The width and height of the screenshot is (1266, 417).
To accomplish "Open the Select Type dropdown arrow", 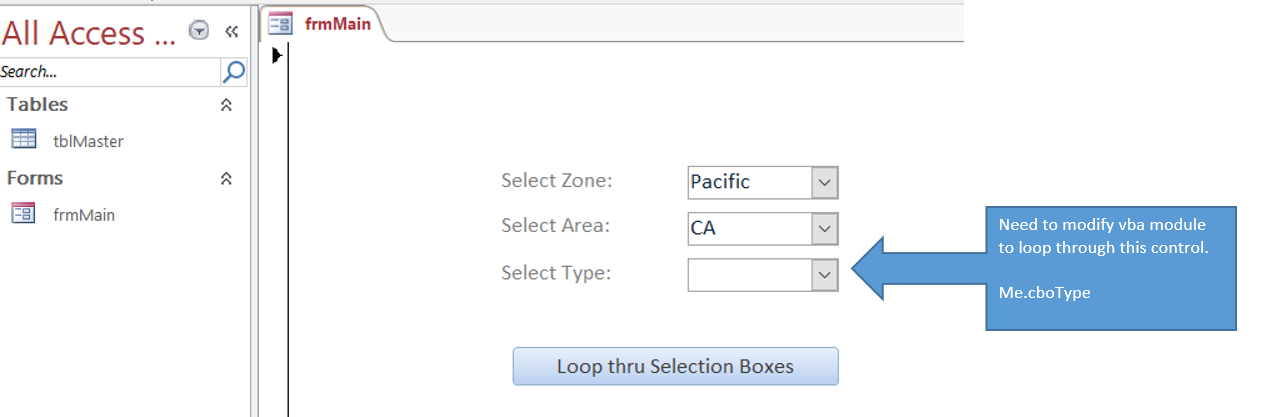I will 824,274.
